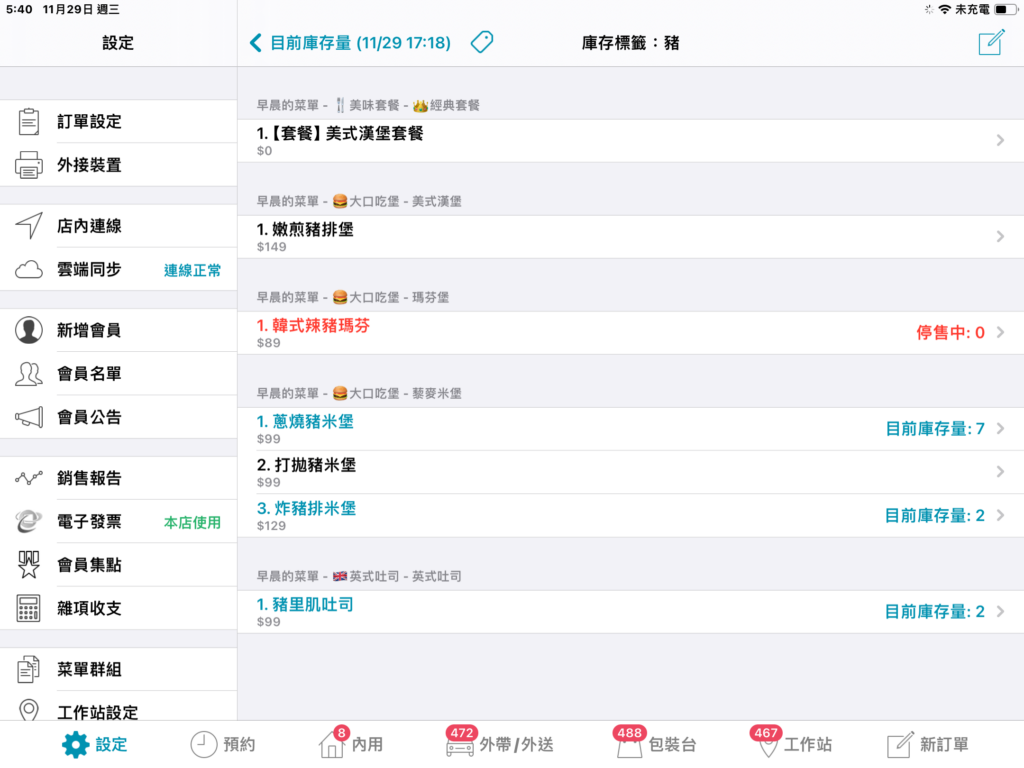Viewport: 1024px width, 768px height.
Task: Switch to the 包裝台 tab label
Action: (672, 744)
